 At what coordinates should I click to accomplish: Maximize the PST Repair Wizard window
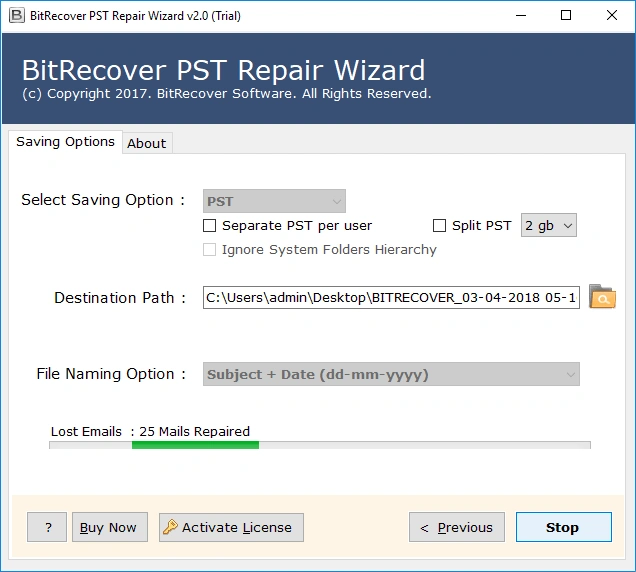(566, 15)
